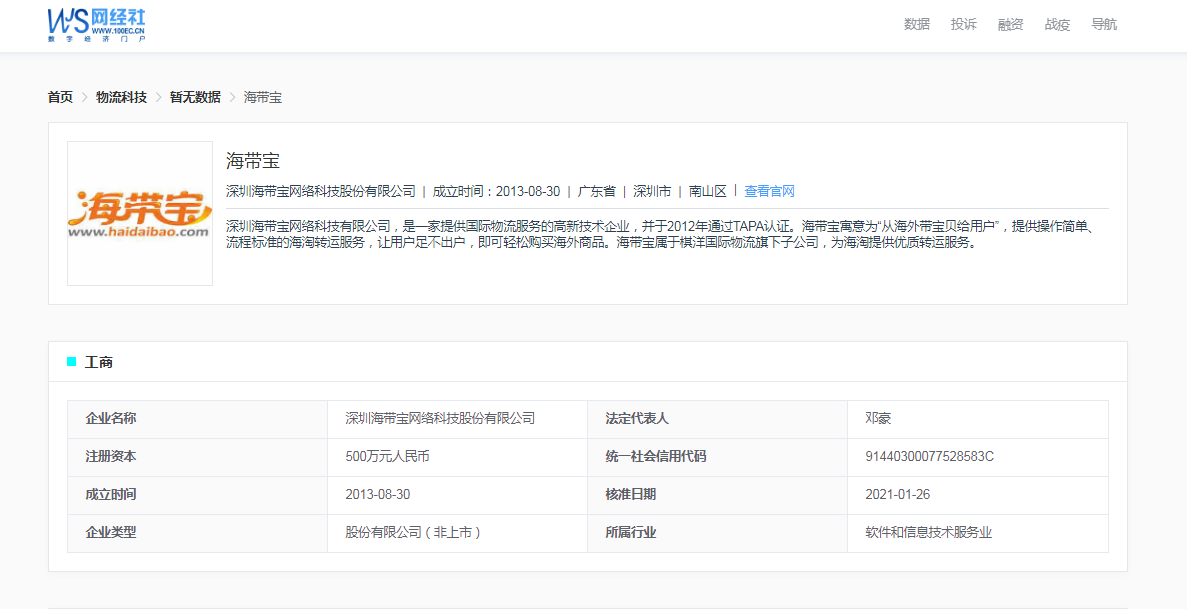Click the 2021-01-26 value cell
1187x609 pixels.
[978, 495]
